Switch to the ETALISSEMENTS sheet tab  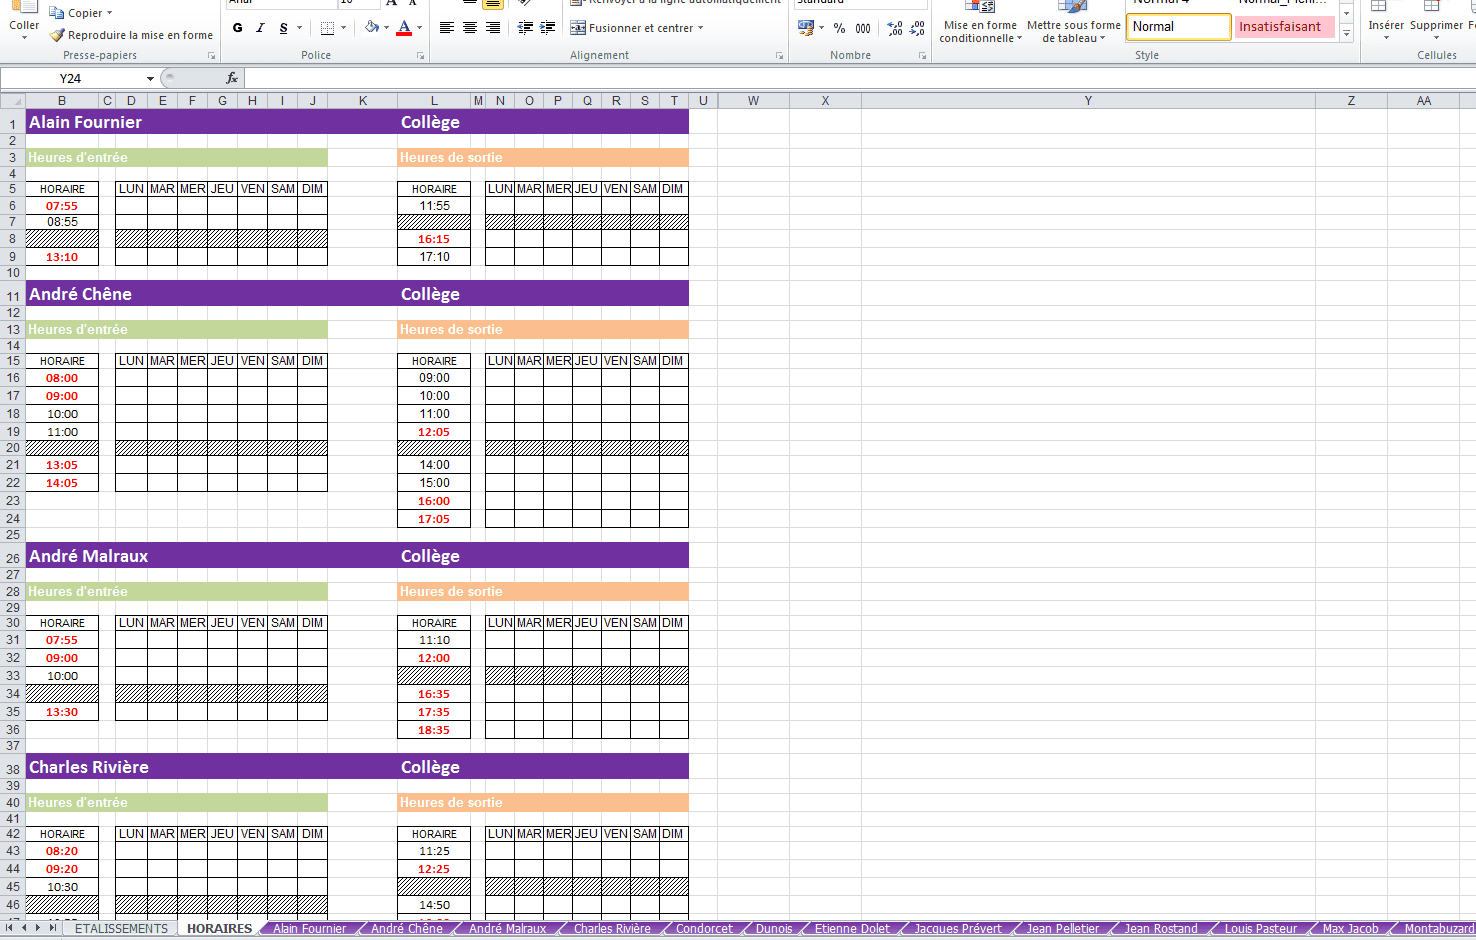pos(121,929)
